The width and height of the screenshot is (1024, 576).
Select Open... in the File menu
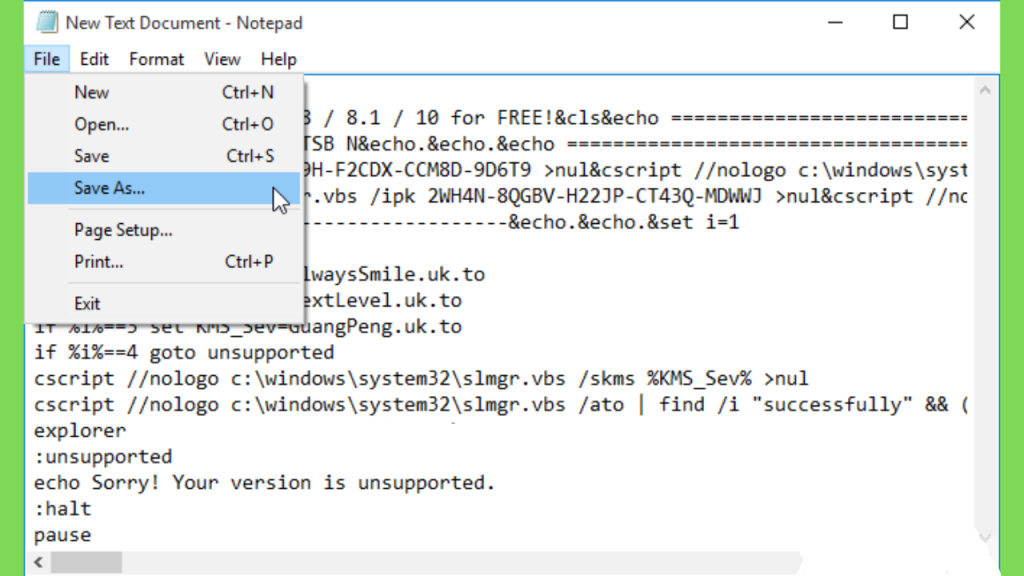(x=164, y=124)
